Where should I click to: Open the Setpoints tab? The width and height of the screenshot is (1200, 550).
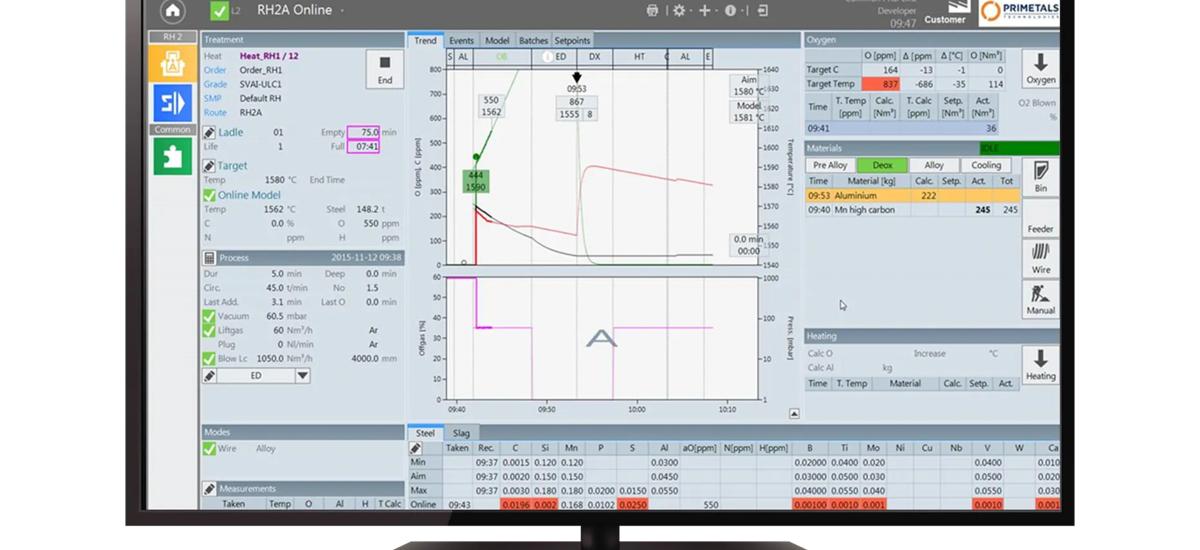click(572, 41)
